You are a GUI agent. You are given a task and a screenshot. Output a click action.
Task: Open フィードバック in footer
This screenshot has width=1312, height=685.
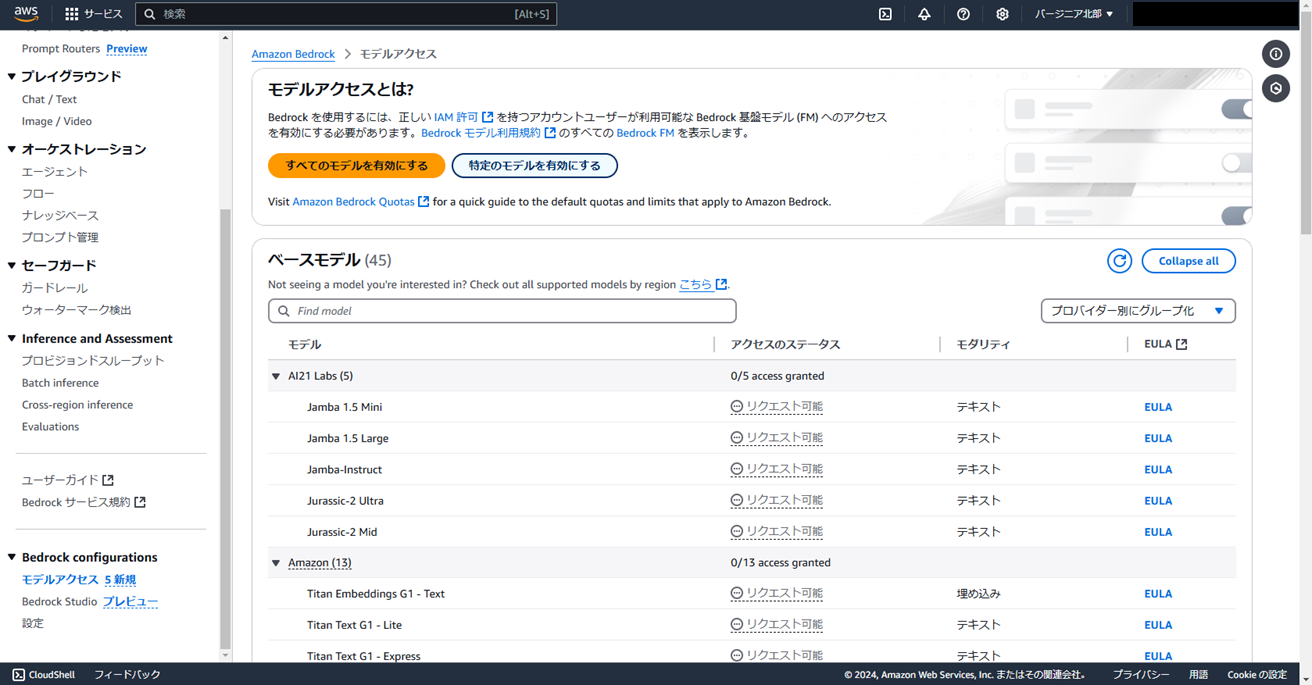coord(127,675)
